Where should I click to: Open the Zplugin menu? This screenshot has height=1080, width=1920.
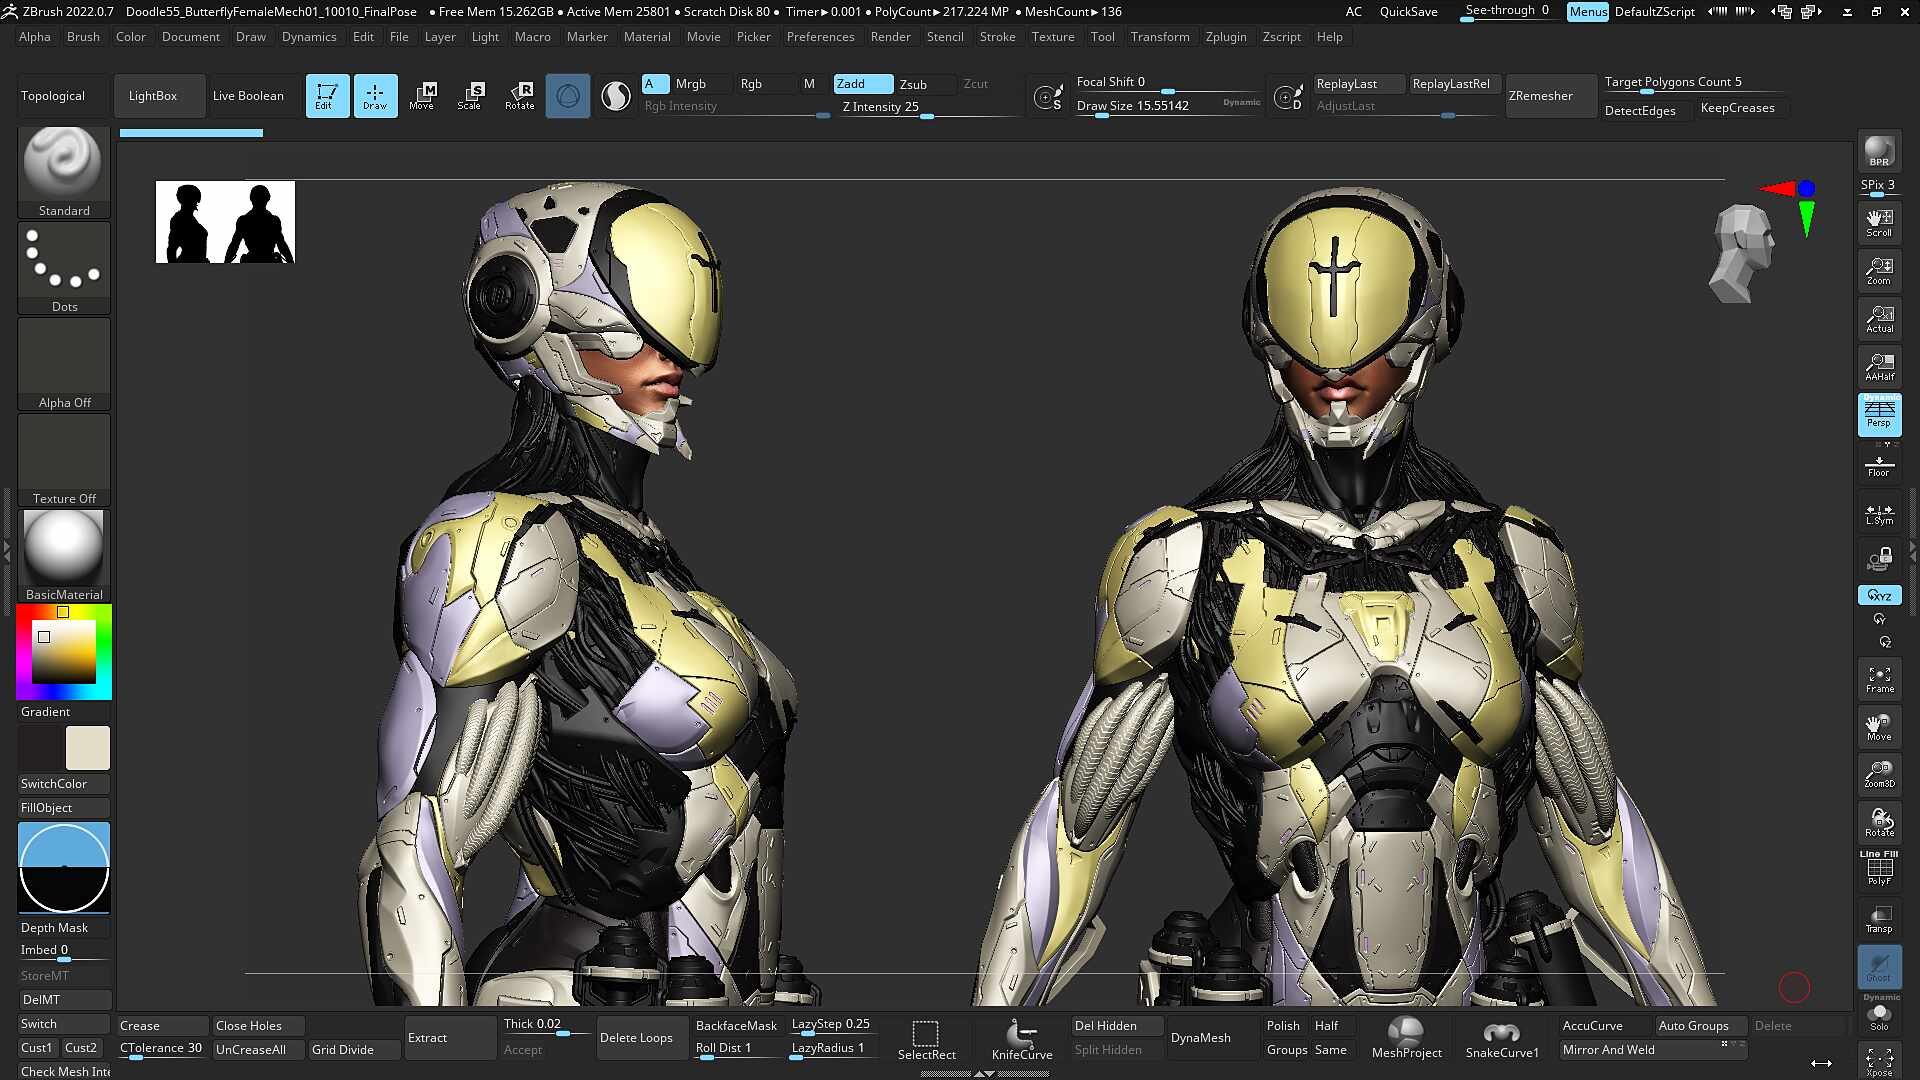[x=1225, y=37]
